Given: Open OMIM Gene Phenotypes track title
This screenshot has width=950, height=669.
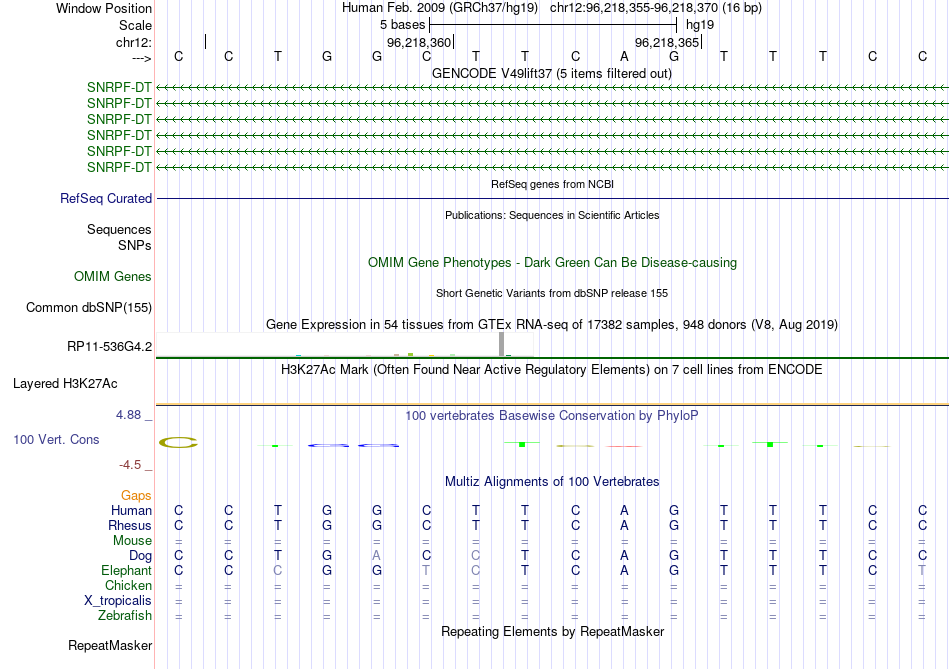Looking at the screenshot, I should 552,262.
